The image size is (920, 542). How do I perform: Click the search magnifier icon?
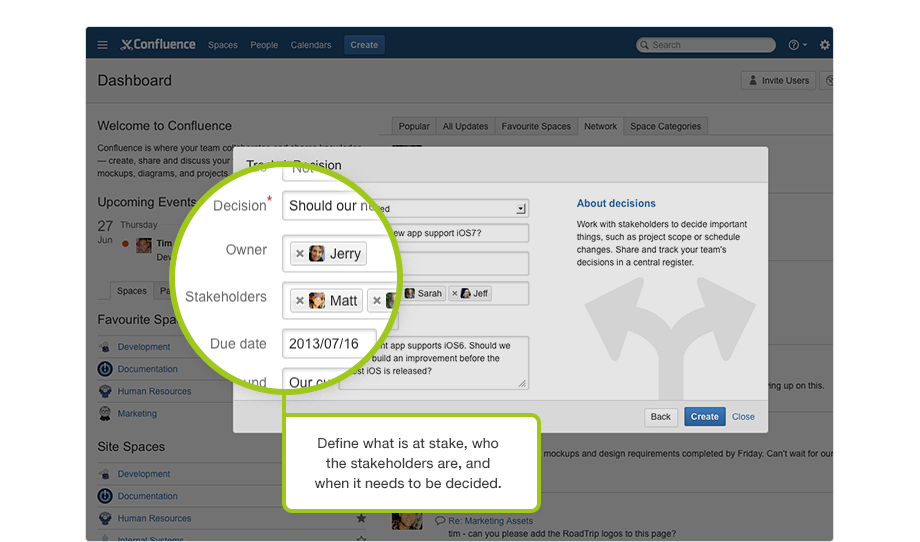click(644, 45)
